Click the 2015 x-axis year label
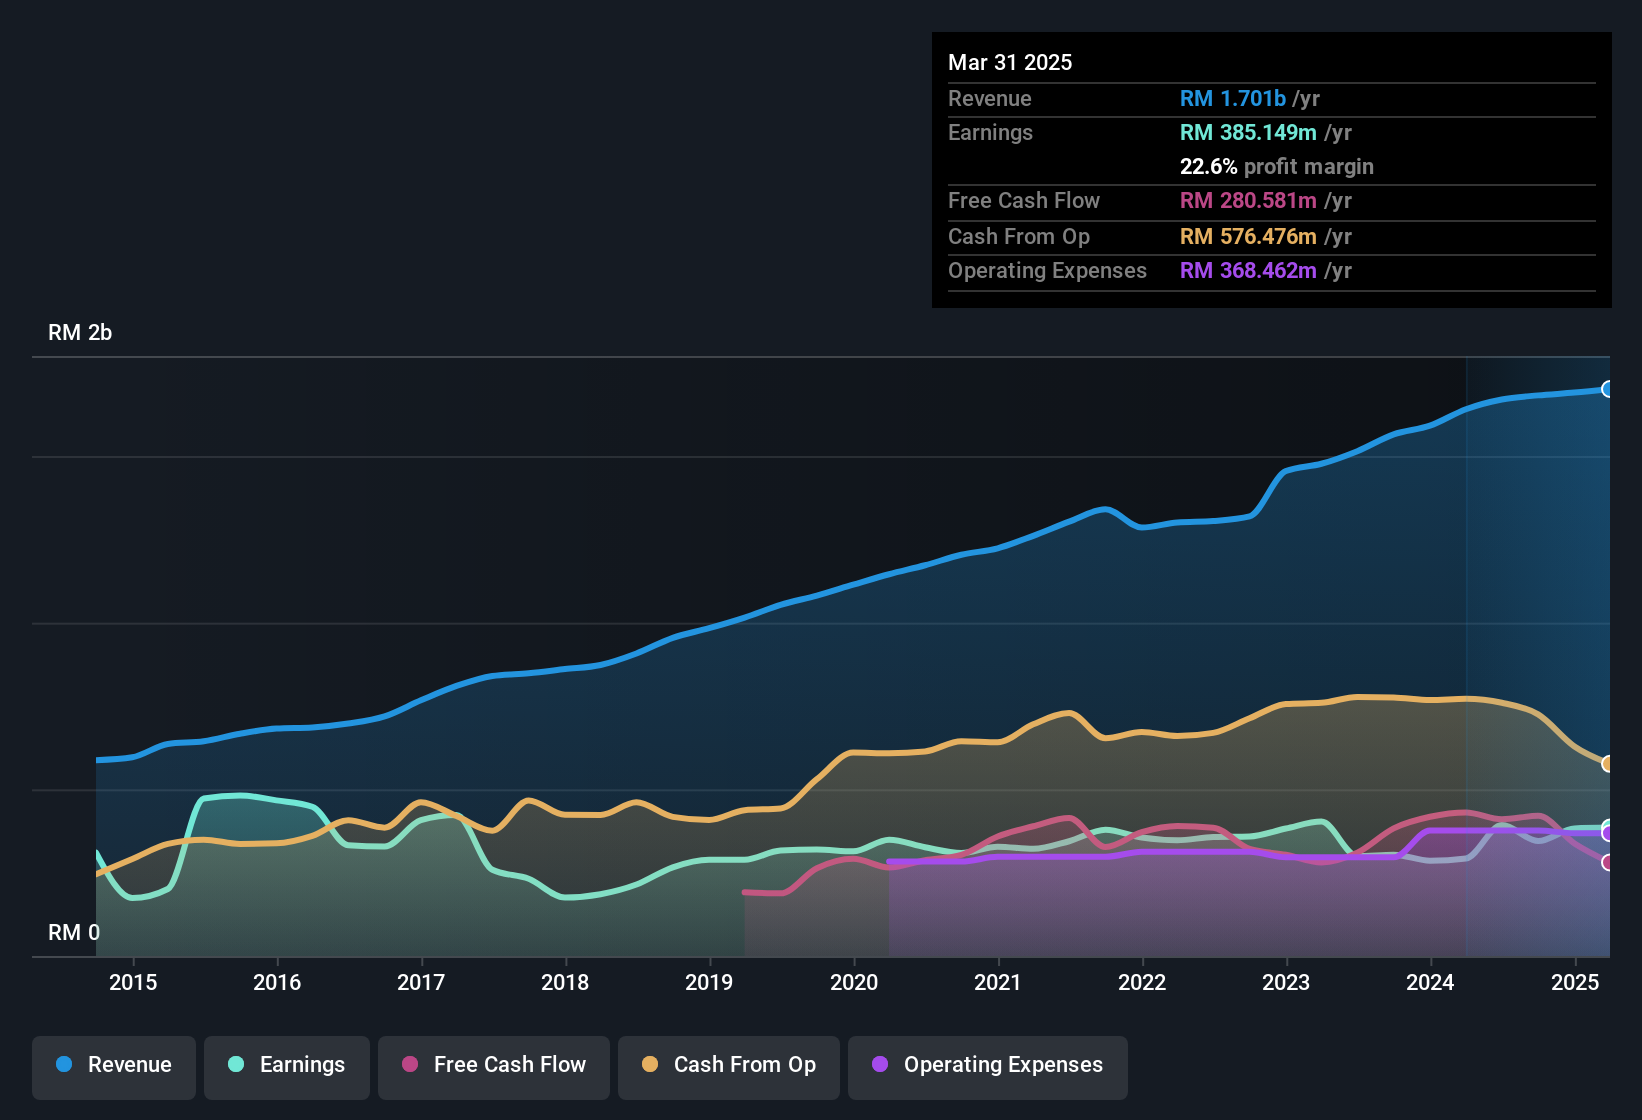 tap(133, 983)
